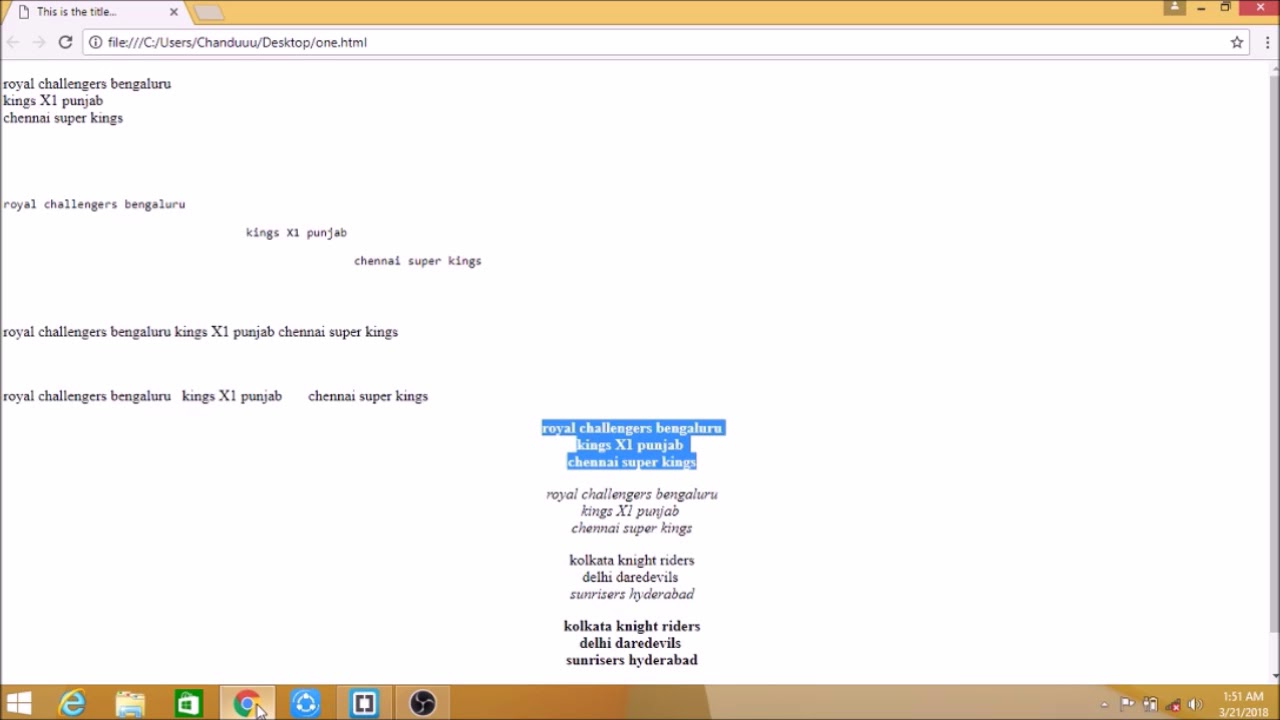Open SHAREit from the taskbar
Image resolution: width=1280 pixels, height=720 pixels.
point(306,704)
